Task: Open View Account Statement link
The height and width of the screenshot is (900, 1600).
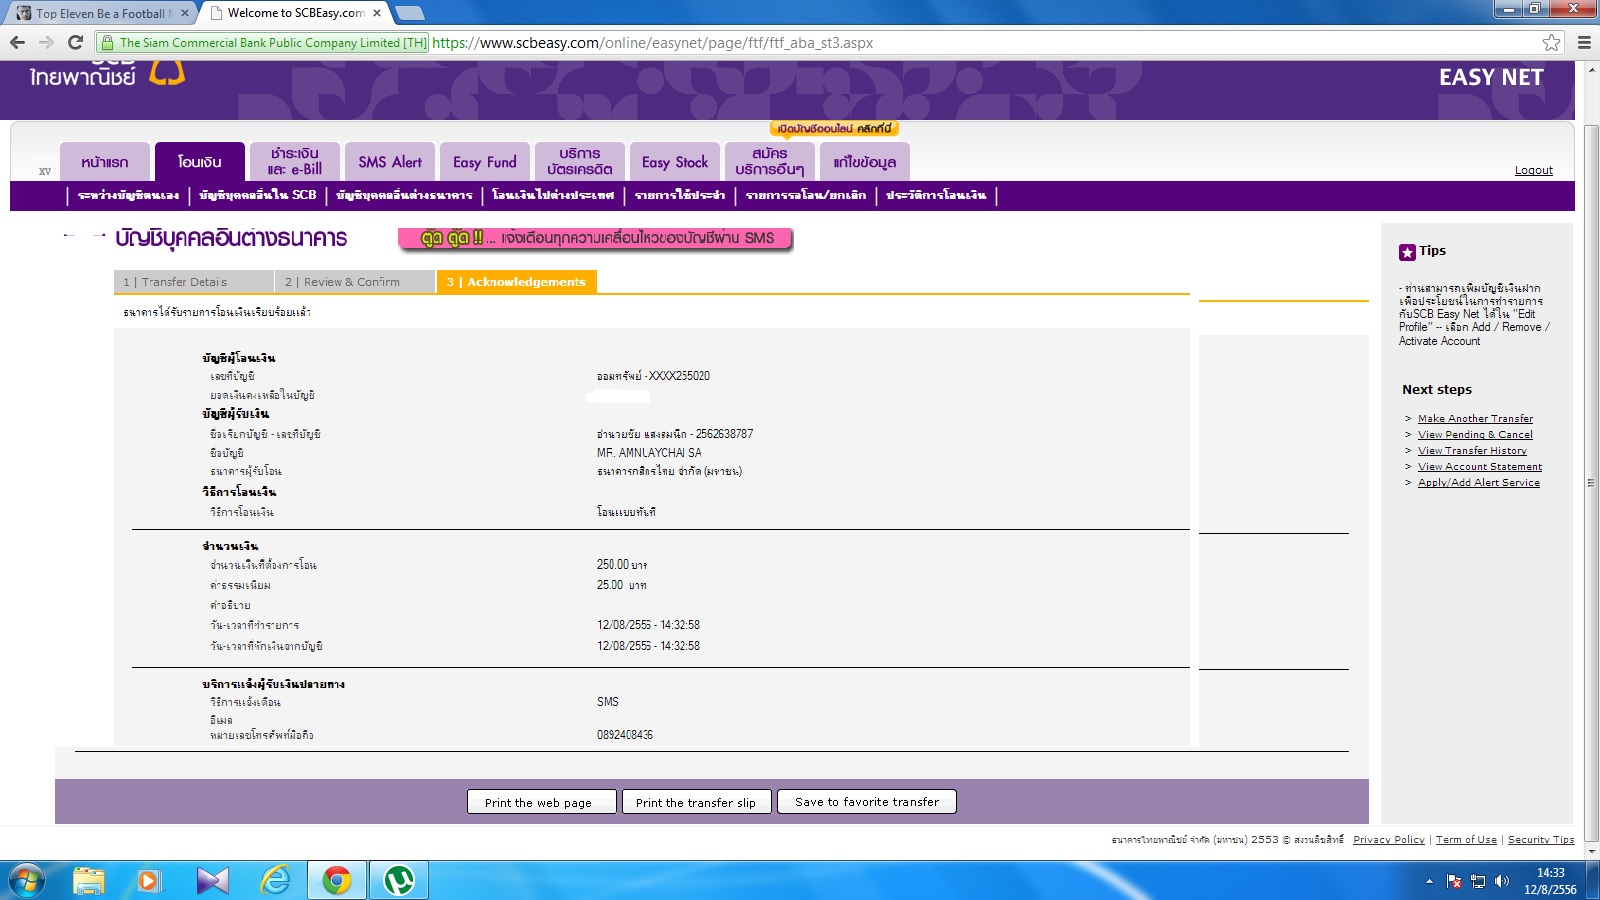Action: [x=1480, y=467]
